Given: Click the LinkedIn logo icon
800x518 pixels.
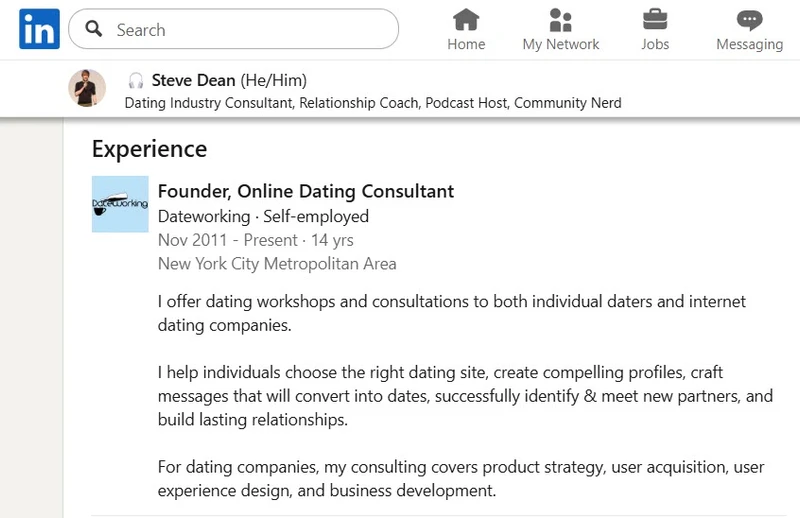Looking at the screenshot, I should point(39,30).
